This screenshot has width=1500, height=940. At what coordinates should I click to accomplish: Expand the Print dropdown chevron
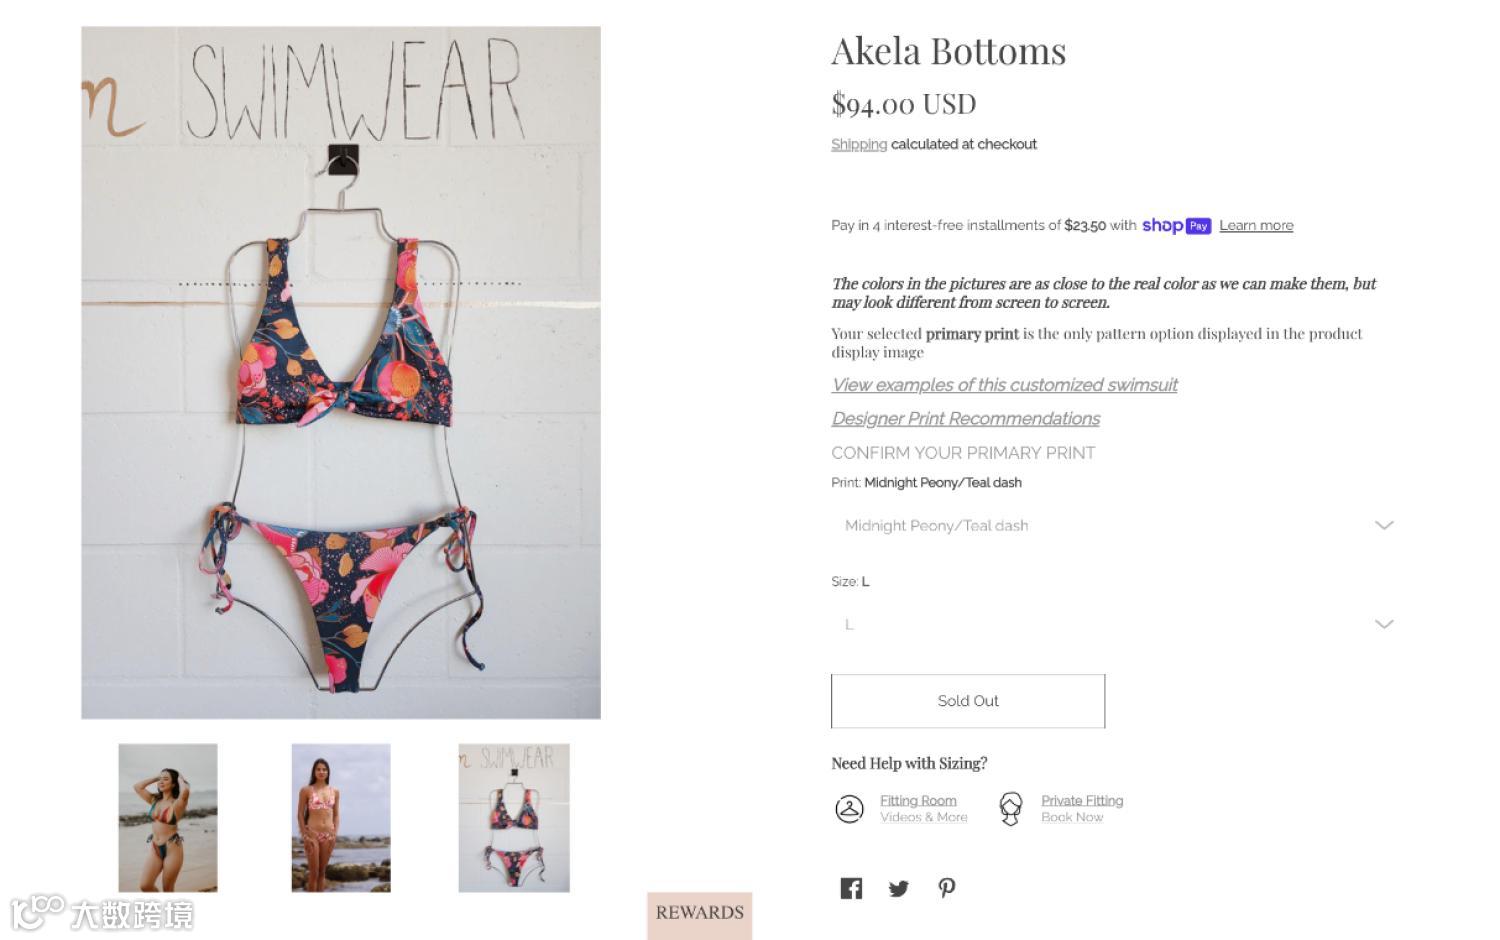point(1384,525)
